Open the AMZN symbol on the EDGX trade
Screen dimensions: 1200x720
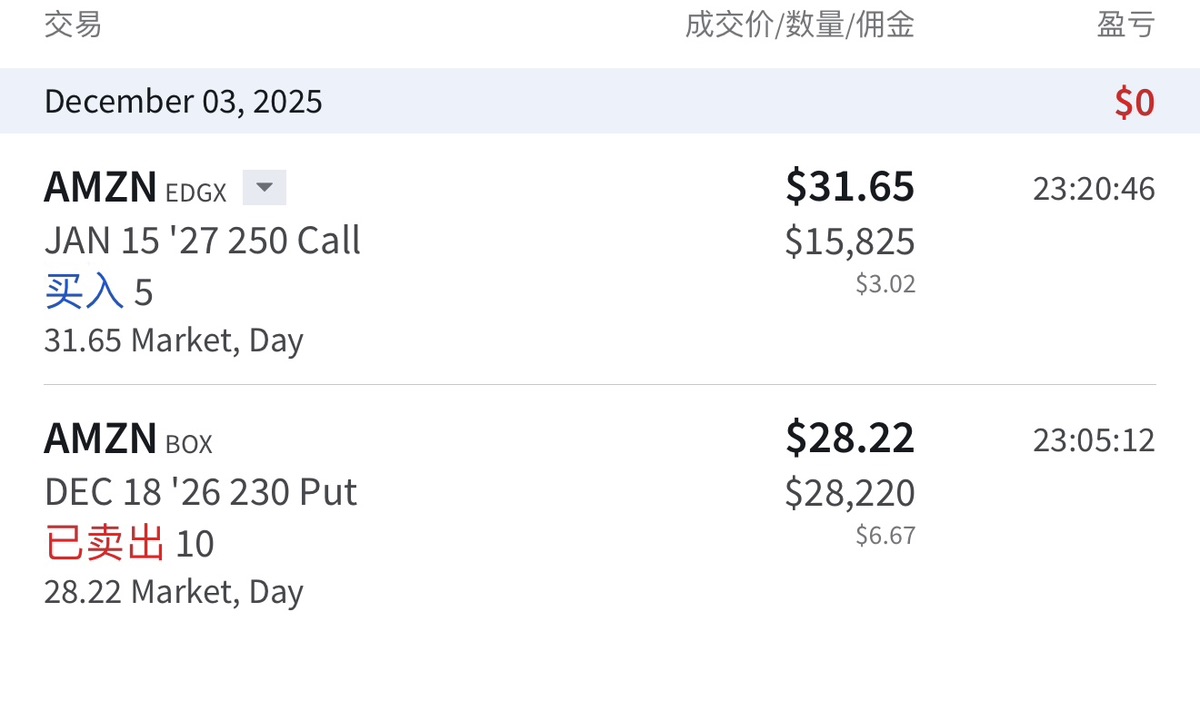point(100,187)
